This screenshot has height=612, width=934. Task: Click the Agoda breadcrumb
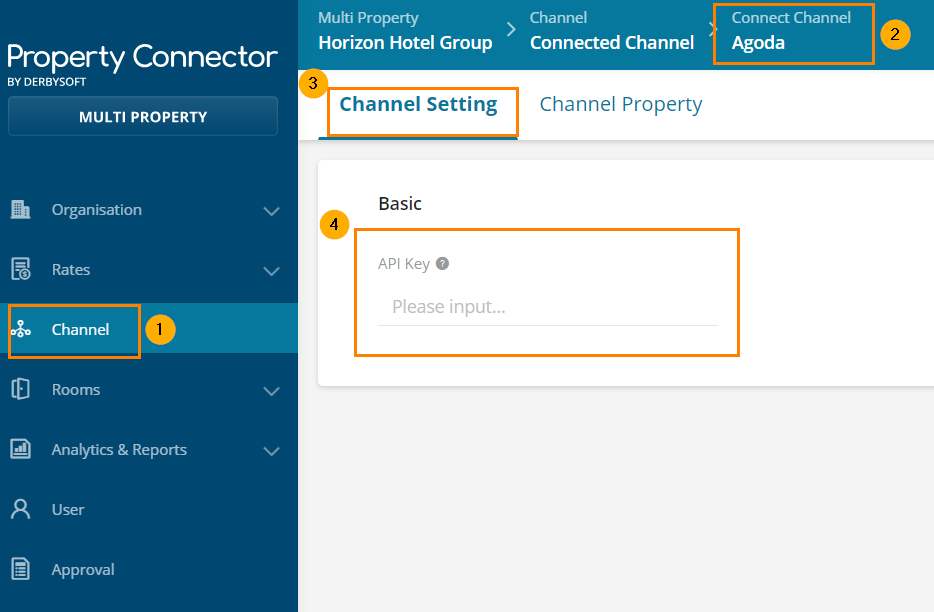[x=758, y=43]
